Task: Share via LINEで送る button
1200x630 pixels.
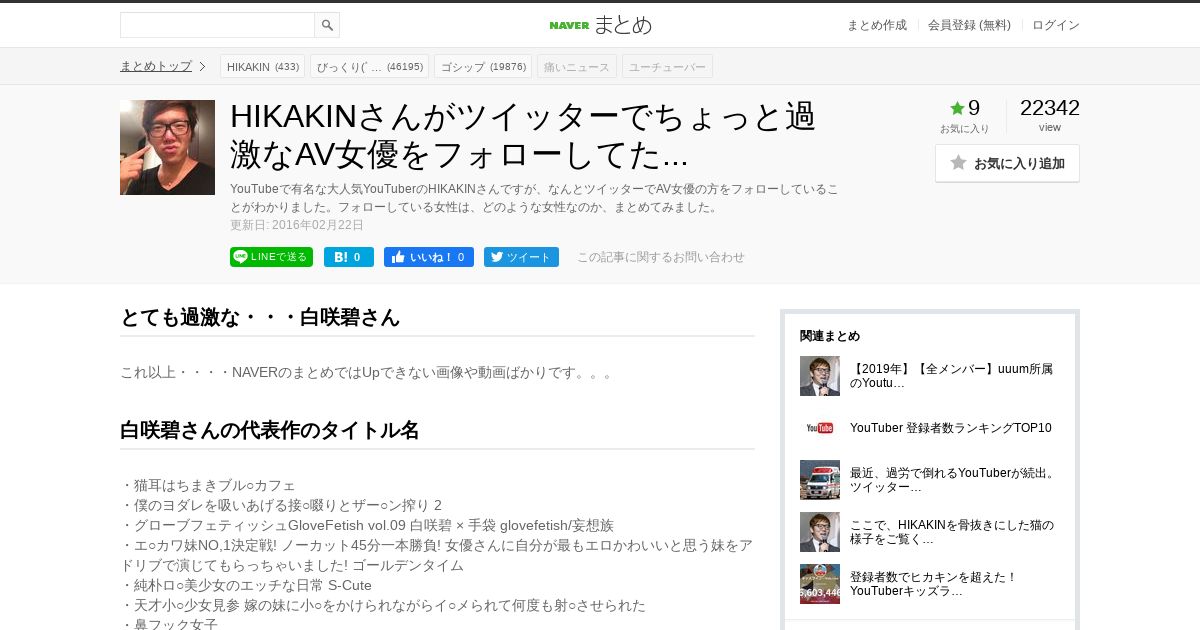Action: pyautogui.click(x=271, y=257)
